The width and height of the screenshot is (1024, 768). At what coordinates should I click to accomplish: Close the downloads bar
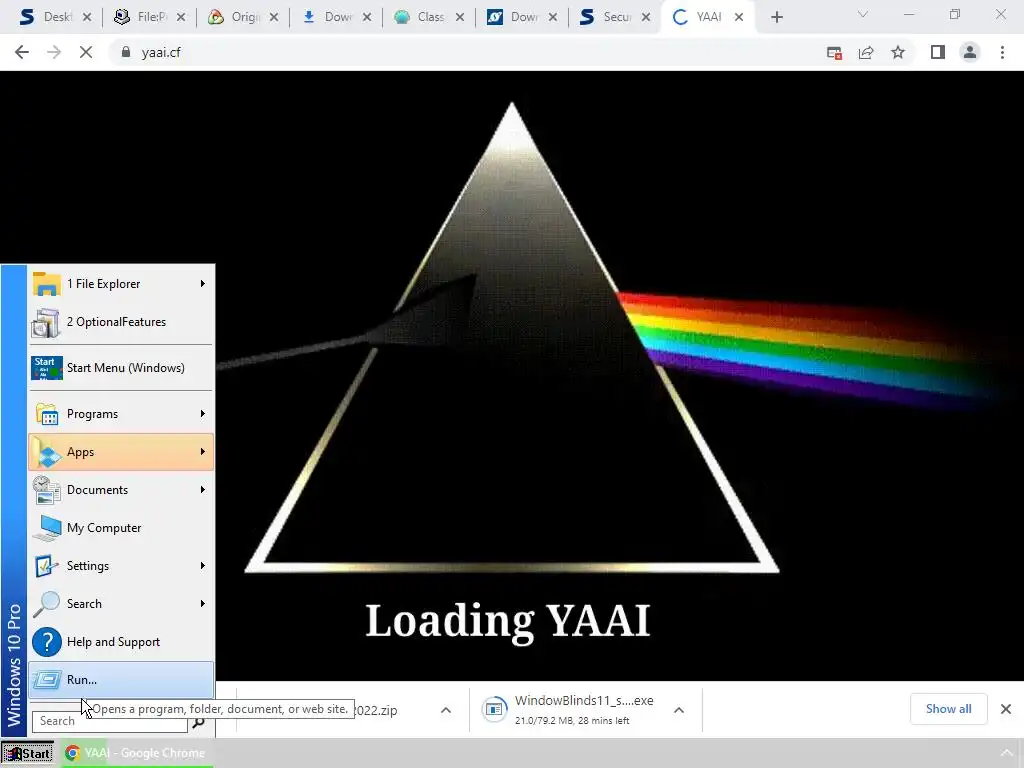[1006, 709]
